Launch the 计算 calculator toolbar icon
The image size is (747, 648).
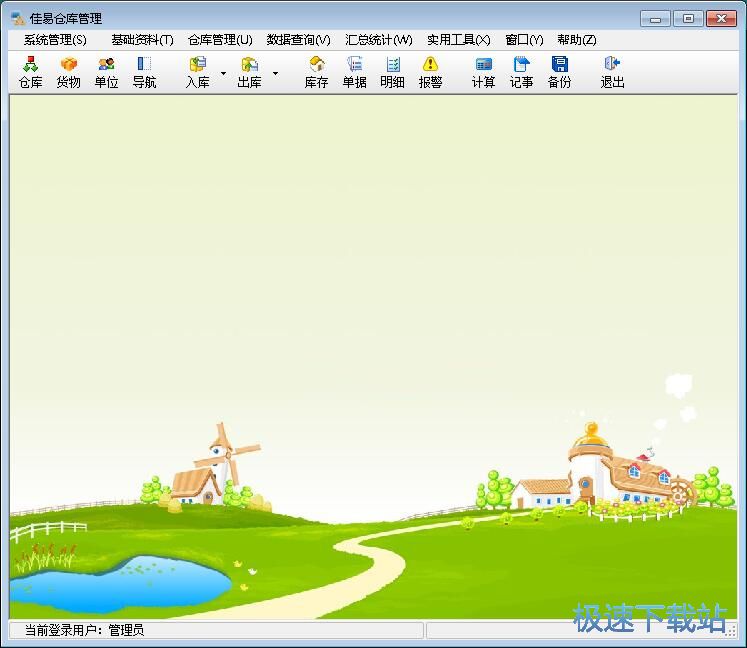click(x=483, y=72)
